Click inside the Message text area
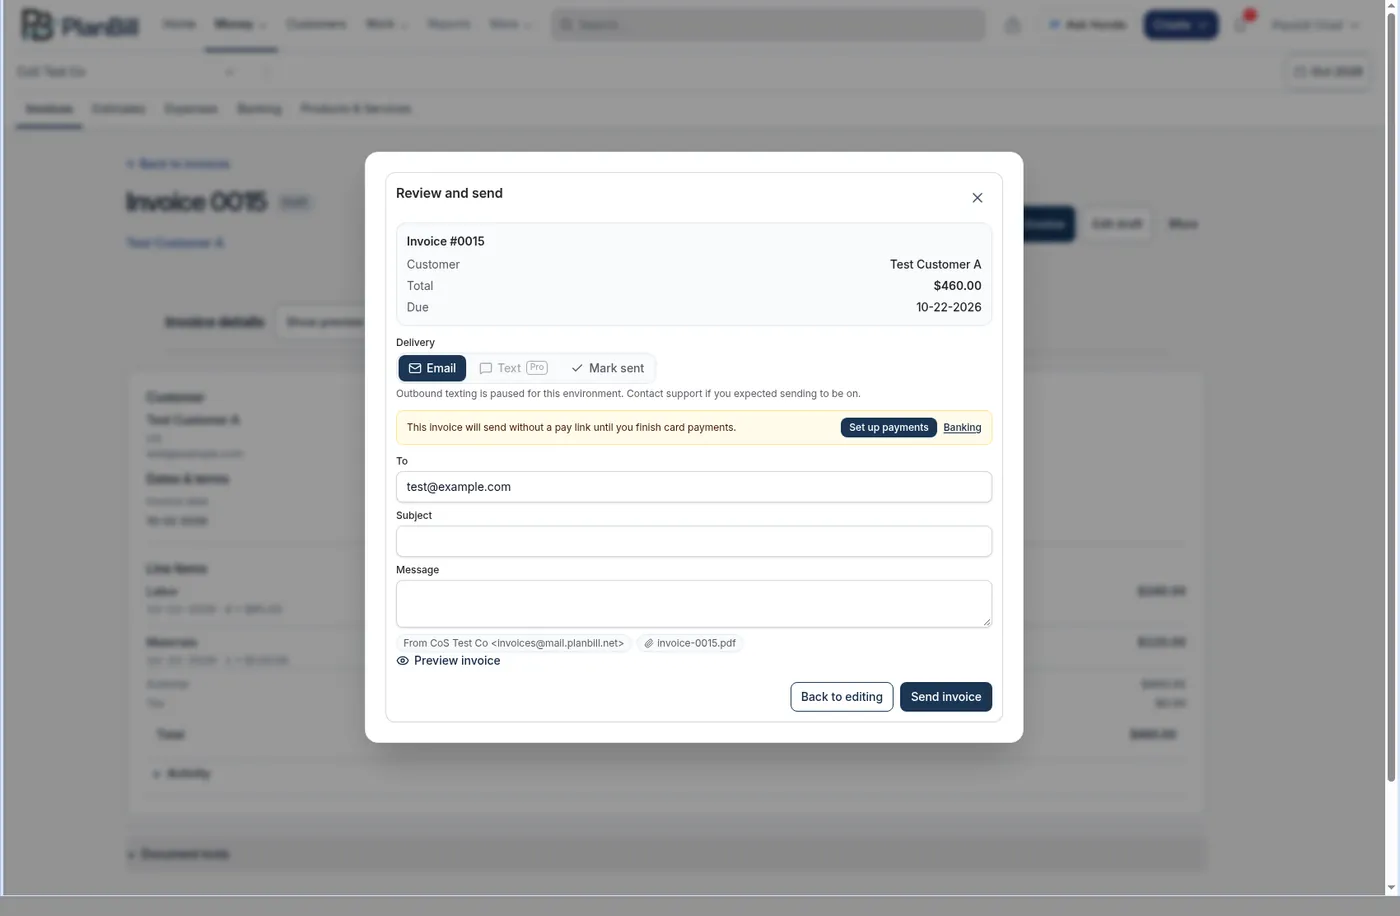Screen dimensions: 1400x916 (694, 604)
